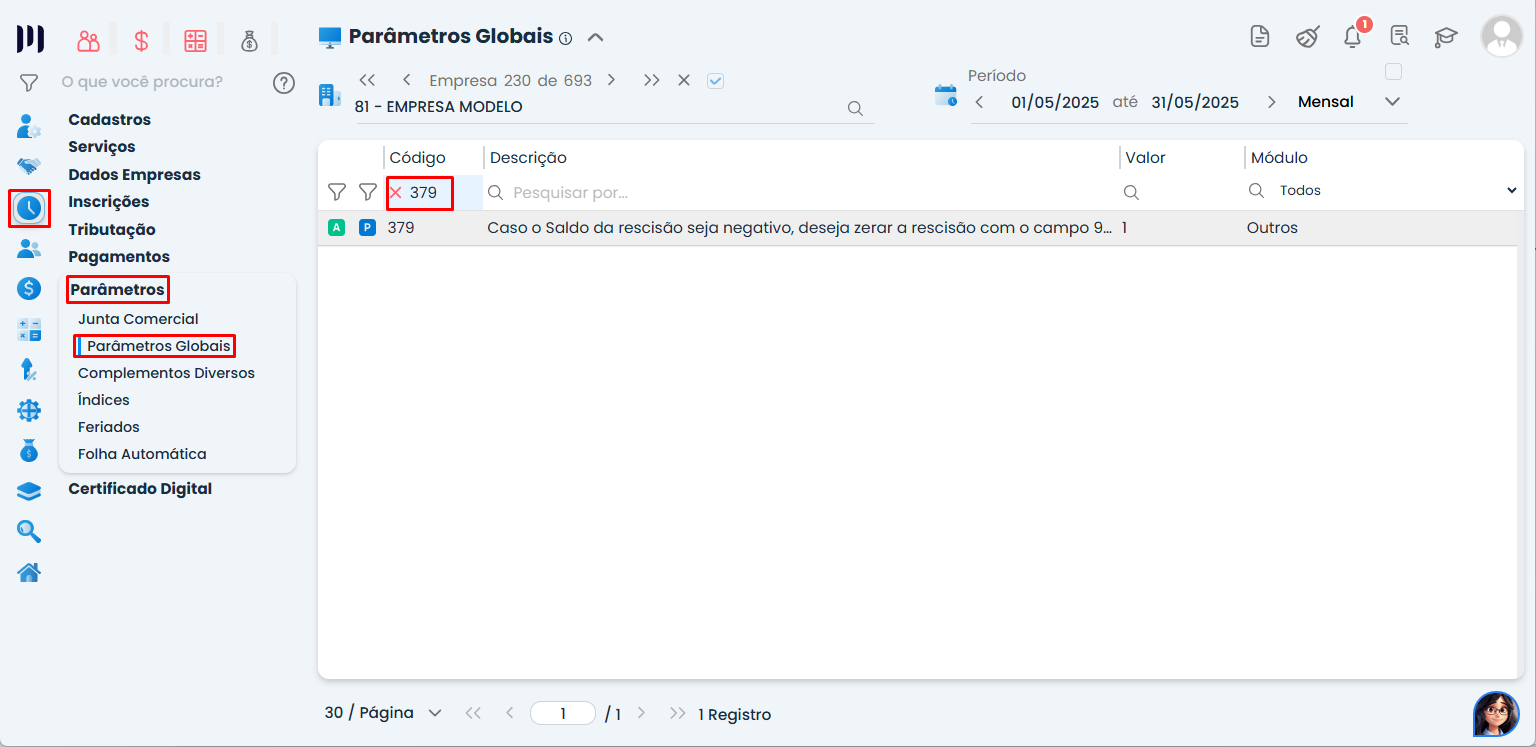The height and width of the screenshot is (747, 1536).
Task: Check the box above the period selector
Action: click(1393, 72)
